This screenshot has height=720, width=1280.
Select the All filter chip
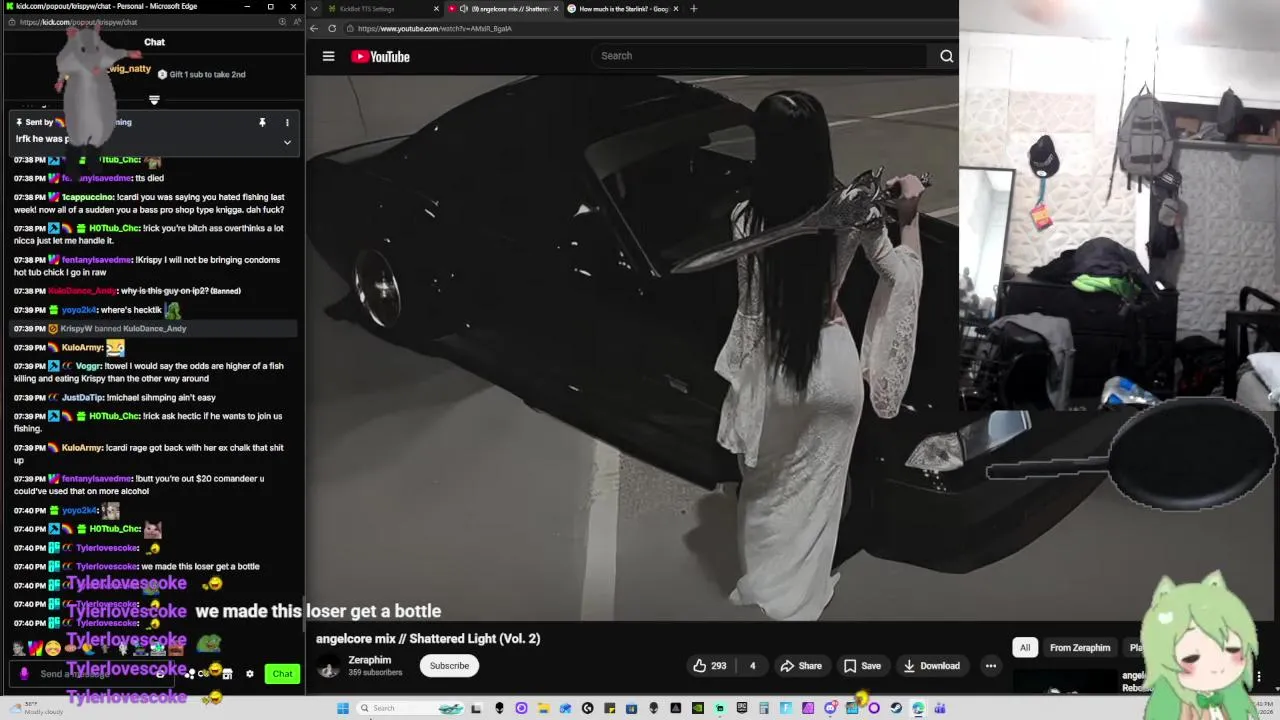coord(1024,648)
